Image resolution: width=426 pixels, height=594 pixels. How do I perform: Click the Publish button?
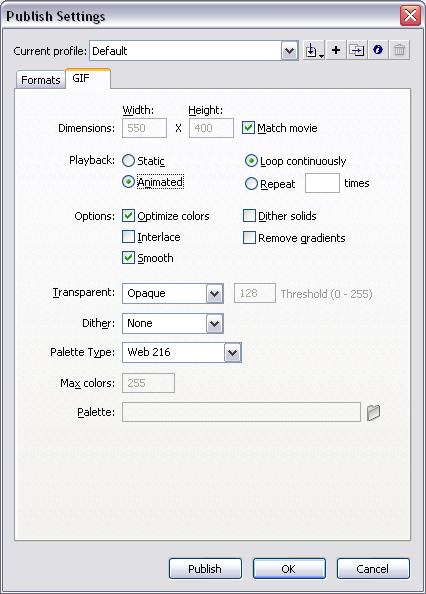pos(205,569)
